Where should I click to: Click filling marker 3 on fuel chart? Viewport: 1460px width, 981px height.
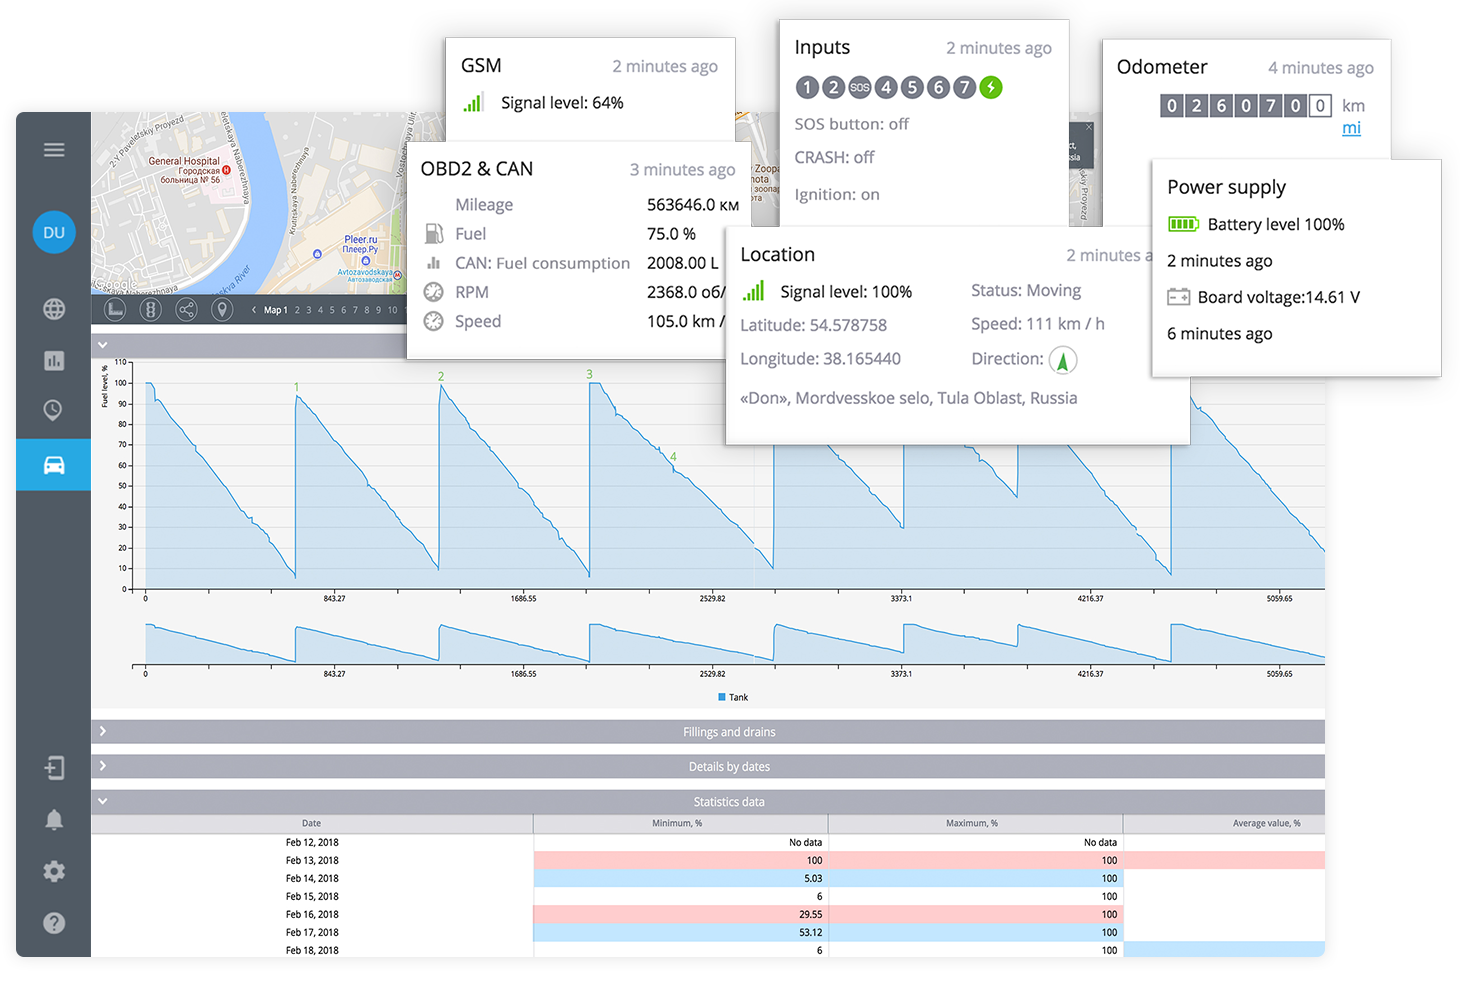[589, 374]
